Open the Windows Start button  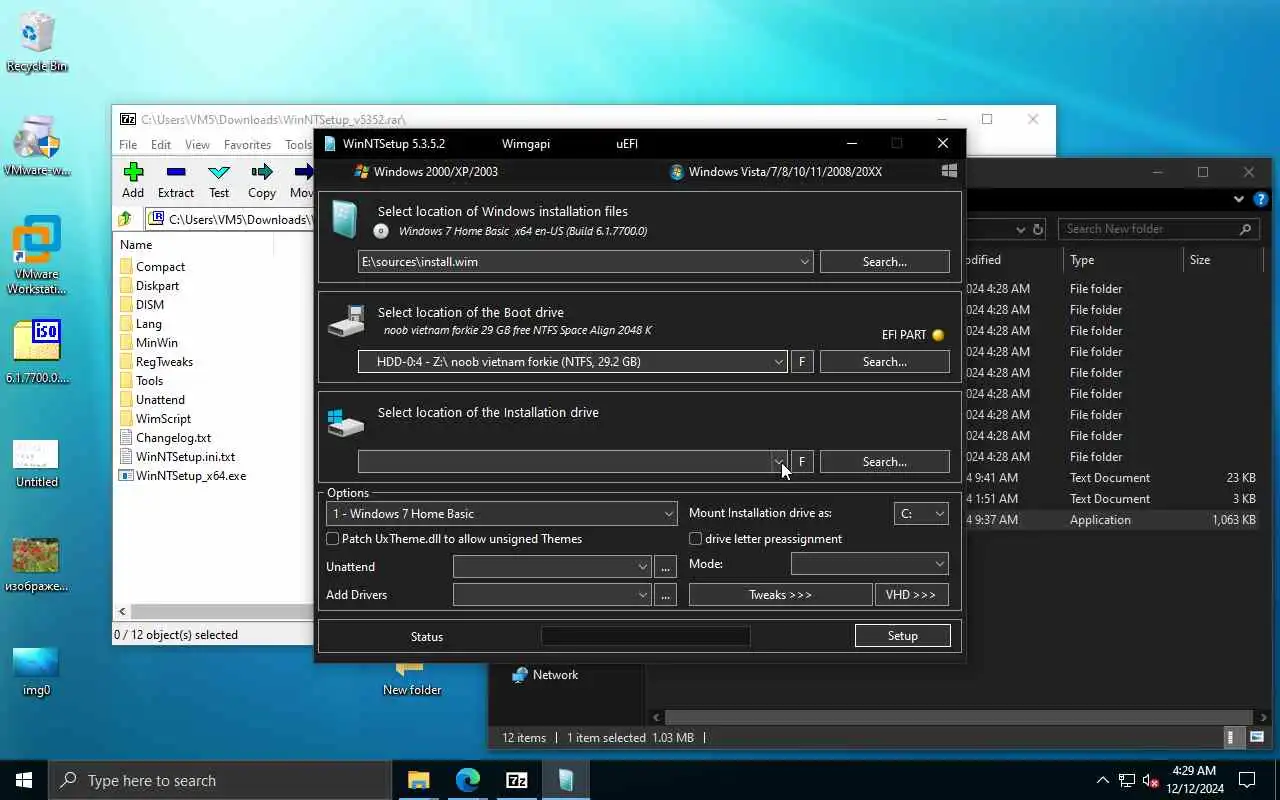24,780
